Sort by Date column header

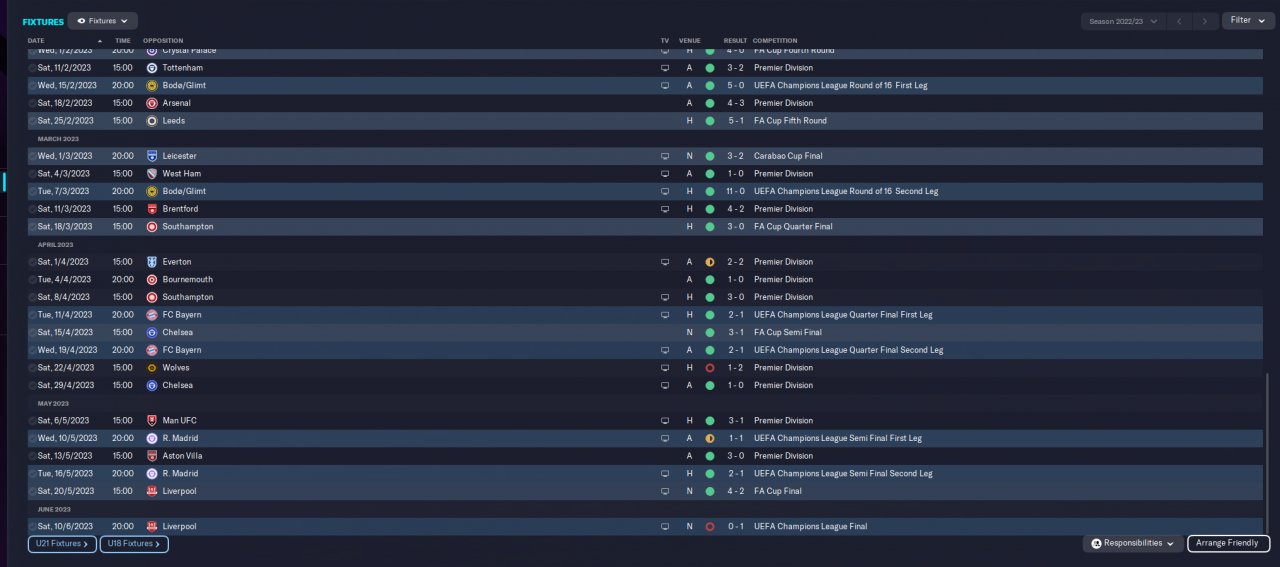tap(36, 41)
